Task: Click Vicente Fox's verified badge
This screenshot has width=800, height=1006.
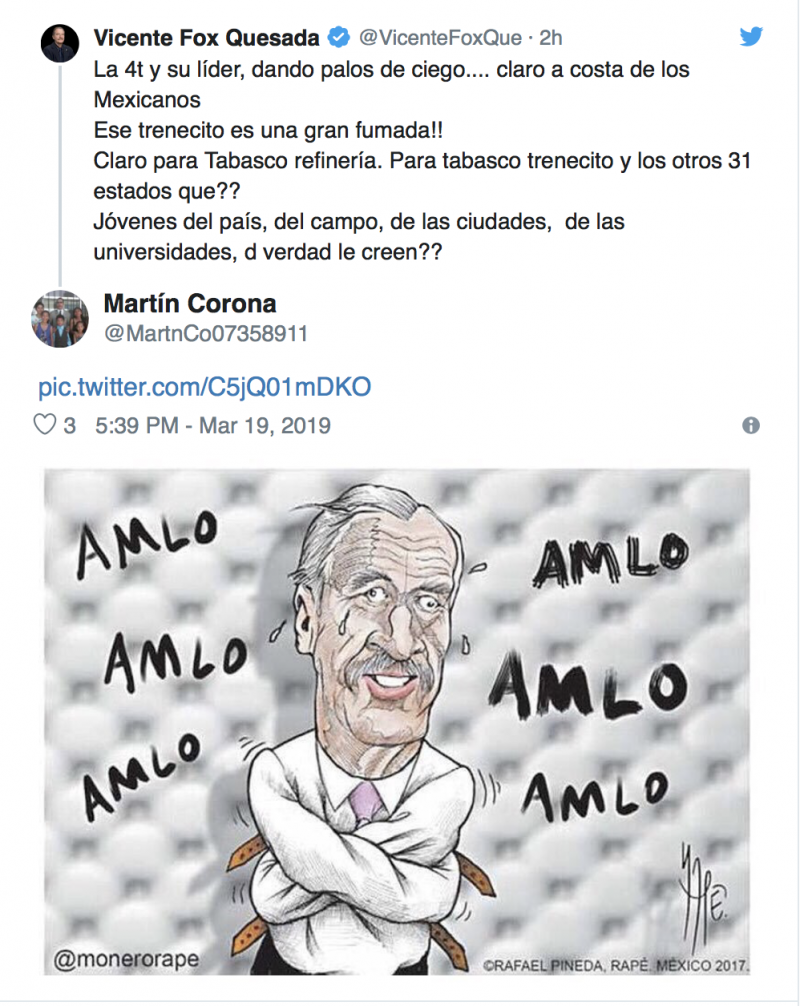Action: (x=339, y=37)
